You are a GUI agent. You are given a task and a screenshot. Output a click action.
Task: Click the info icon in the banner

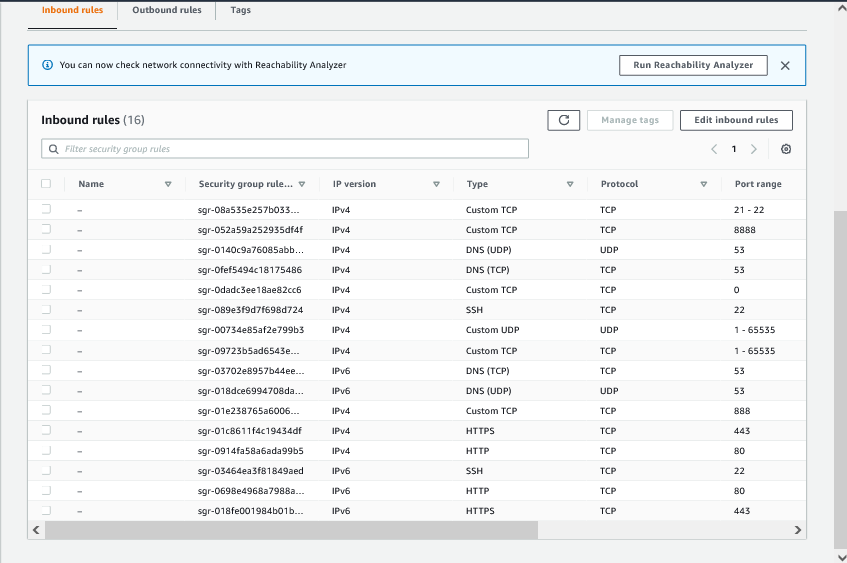tap(47, 65)
